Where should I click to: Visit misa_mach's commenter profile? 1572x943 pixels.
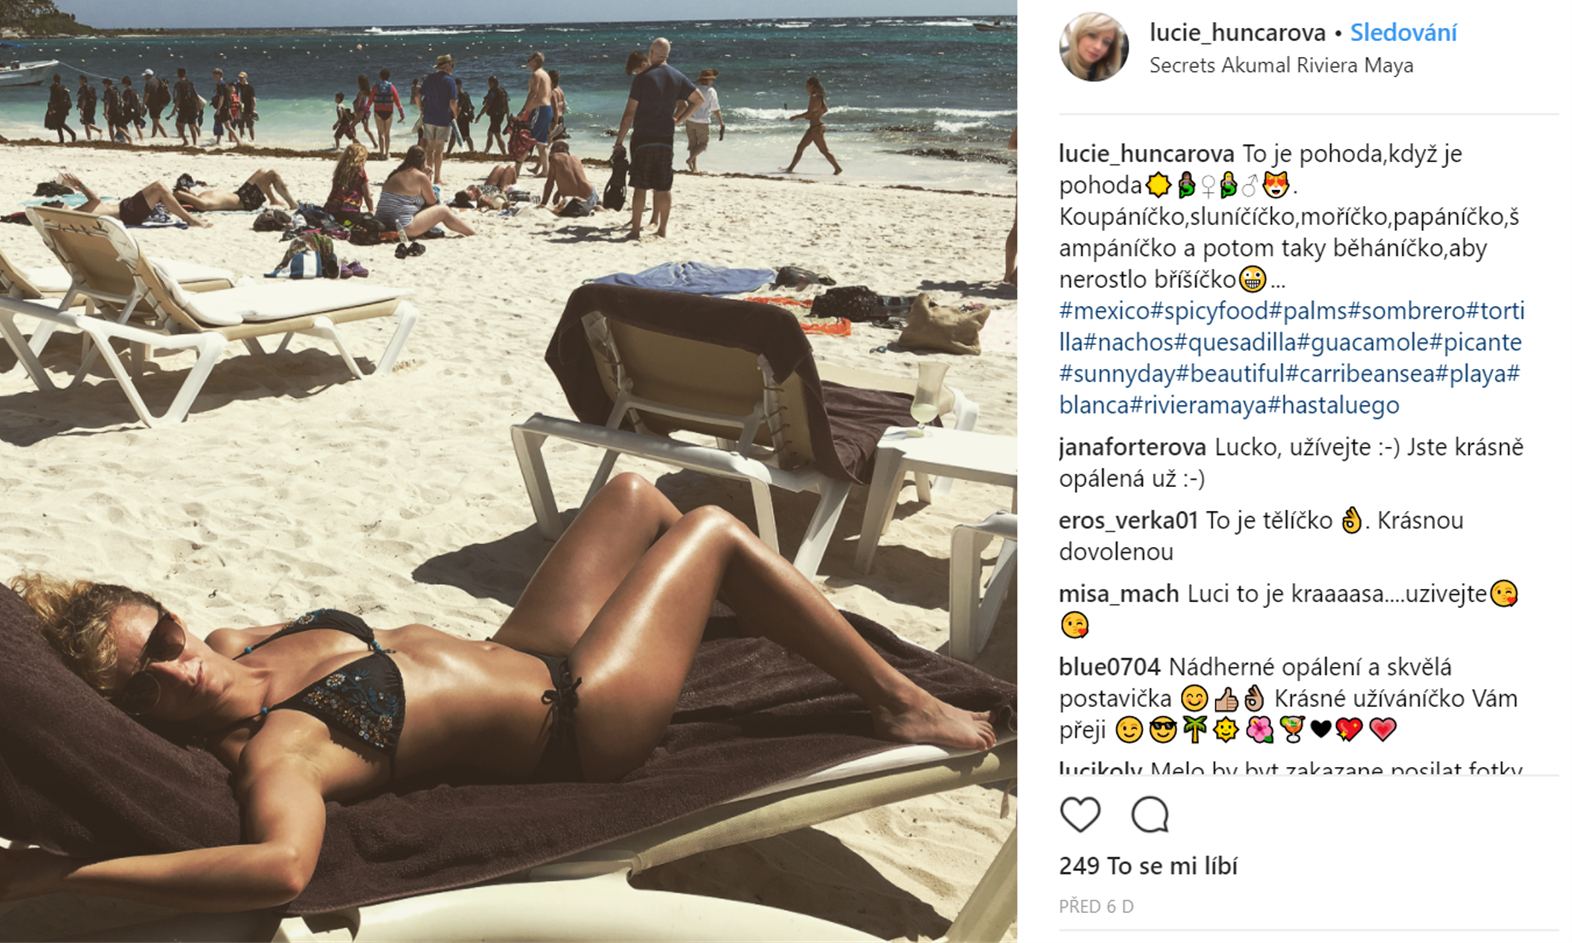1119,594
